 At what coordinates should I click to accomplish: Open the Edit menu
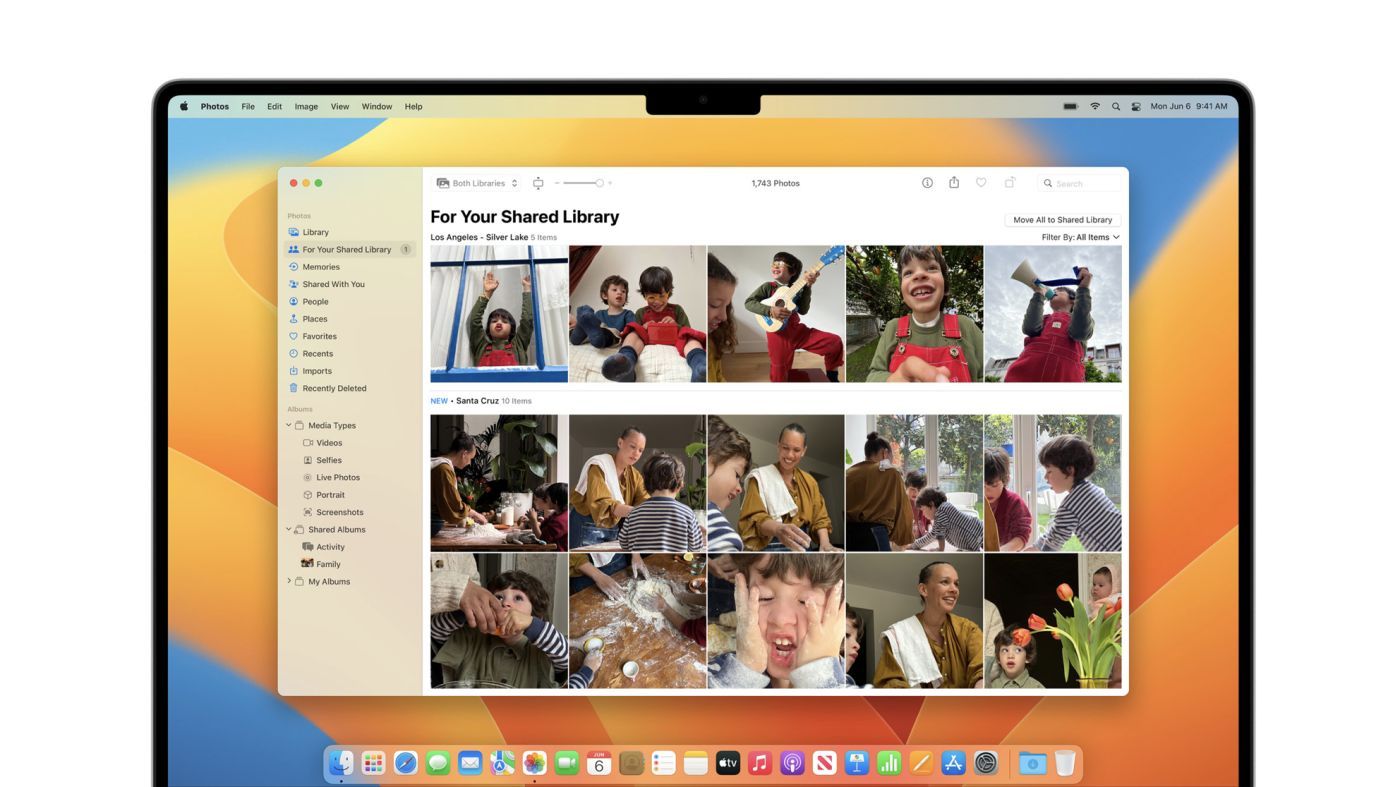274,106
